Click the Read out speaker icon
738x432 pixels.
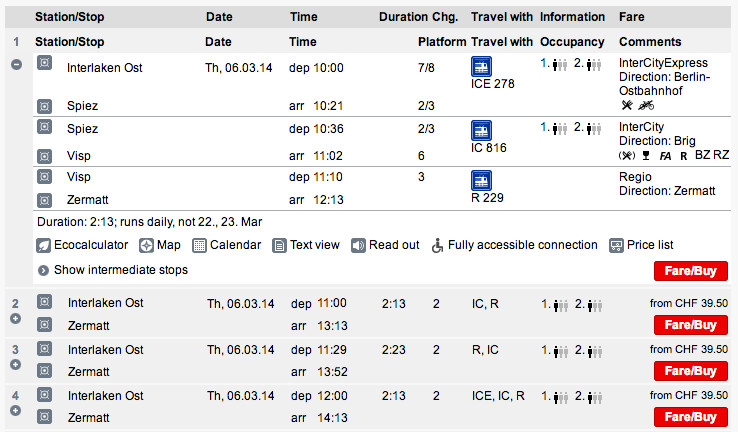[x=358, y=245]
